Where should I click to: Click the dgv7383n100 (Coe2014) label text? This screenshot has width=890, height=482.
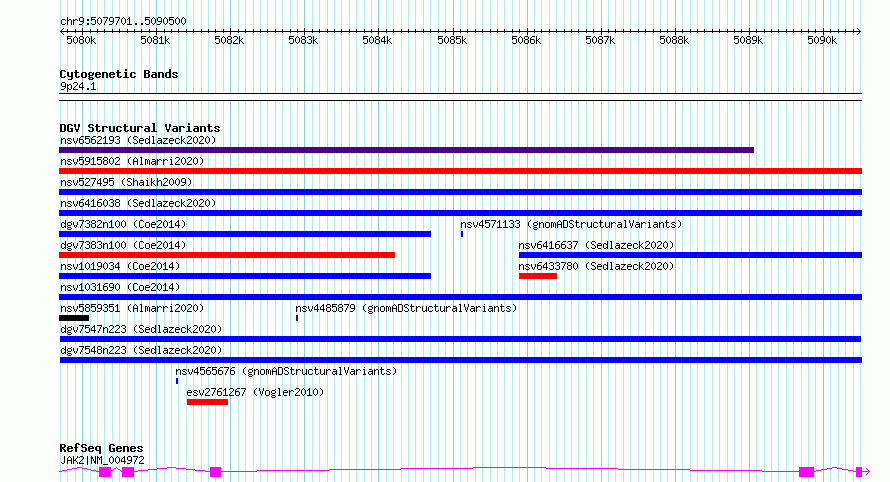pyautogui.click(x=123, y=245)
